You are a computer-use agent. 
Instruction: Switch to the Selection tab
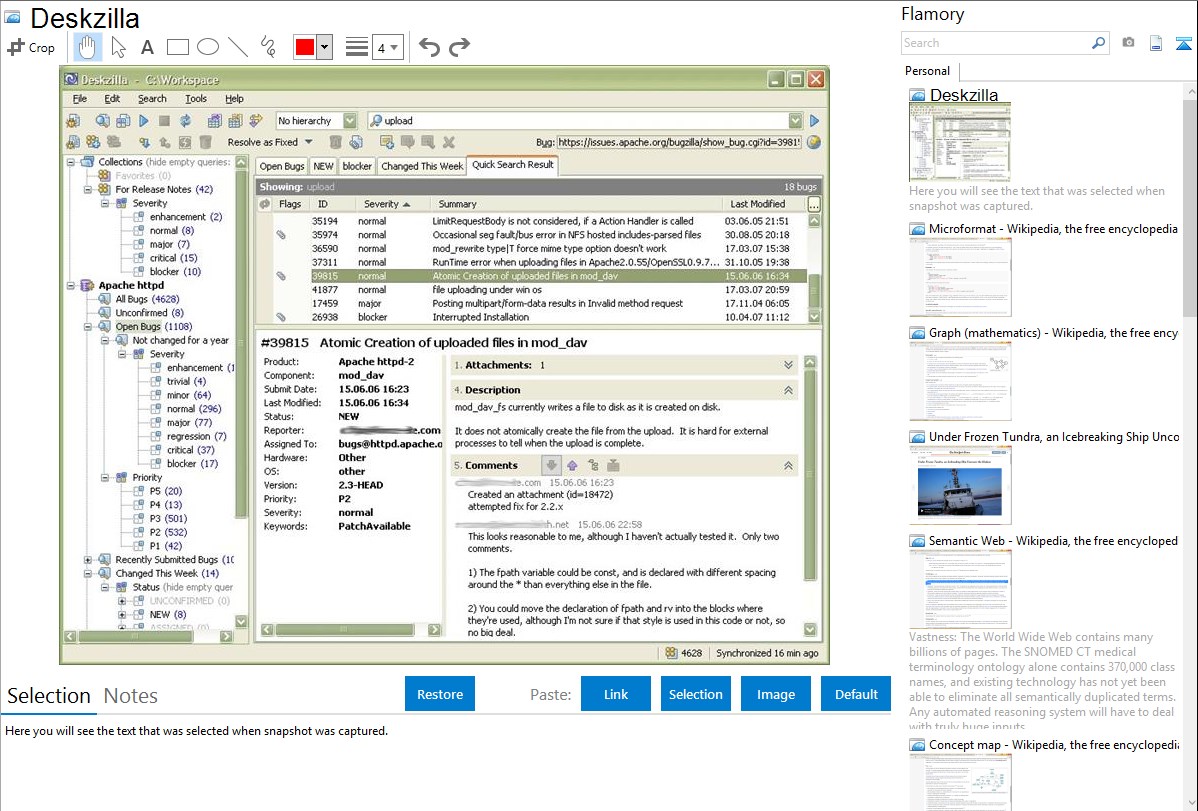click(x=49, y=696)
